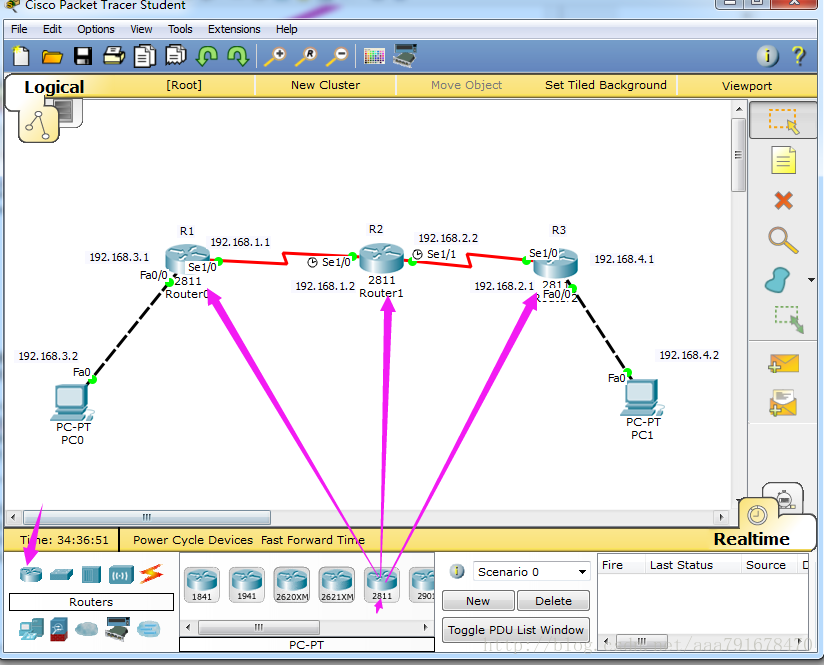Click the Undo green arrow icon
Image resolution: width=824 pixels, height=665 pixels.
(207, 56)
